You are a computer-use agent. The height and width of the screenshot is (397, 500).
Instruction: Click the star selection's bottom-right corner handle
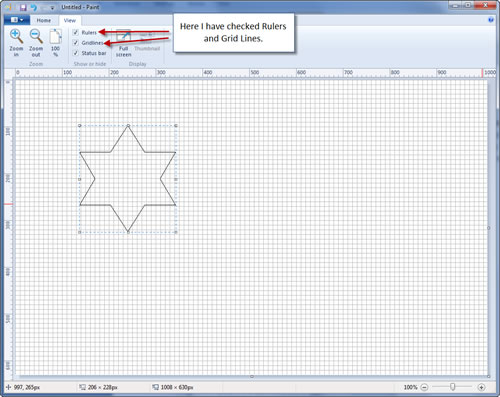click(176, 232)
